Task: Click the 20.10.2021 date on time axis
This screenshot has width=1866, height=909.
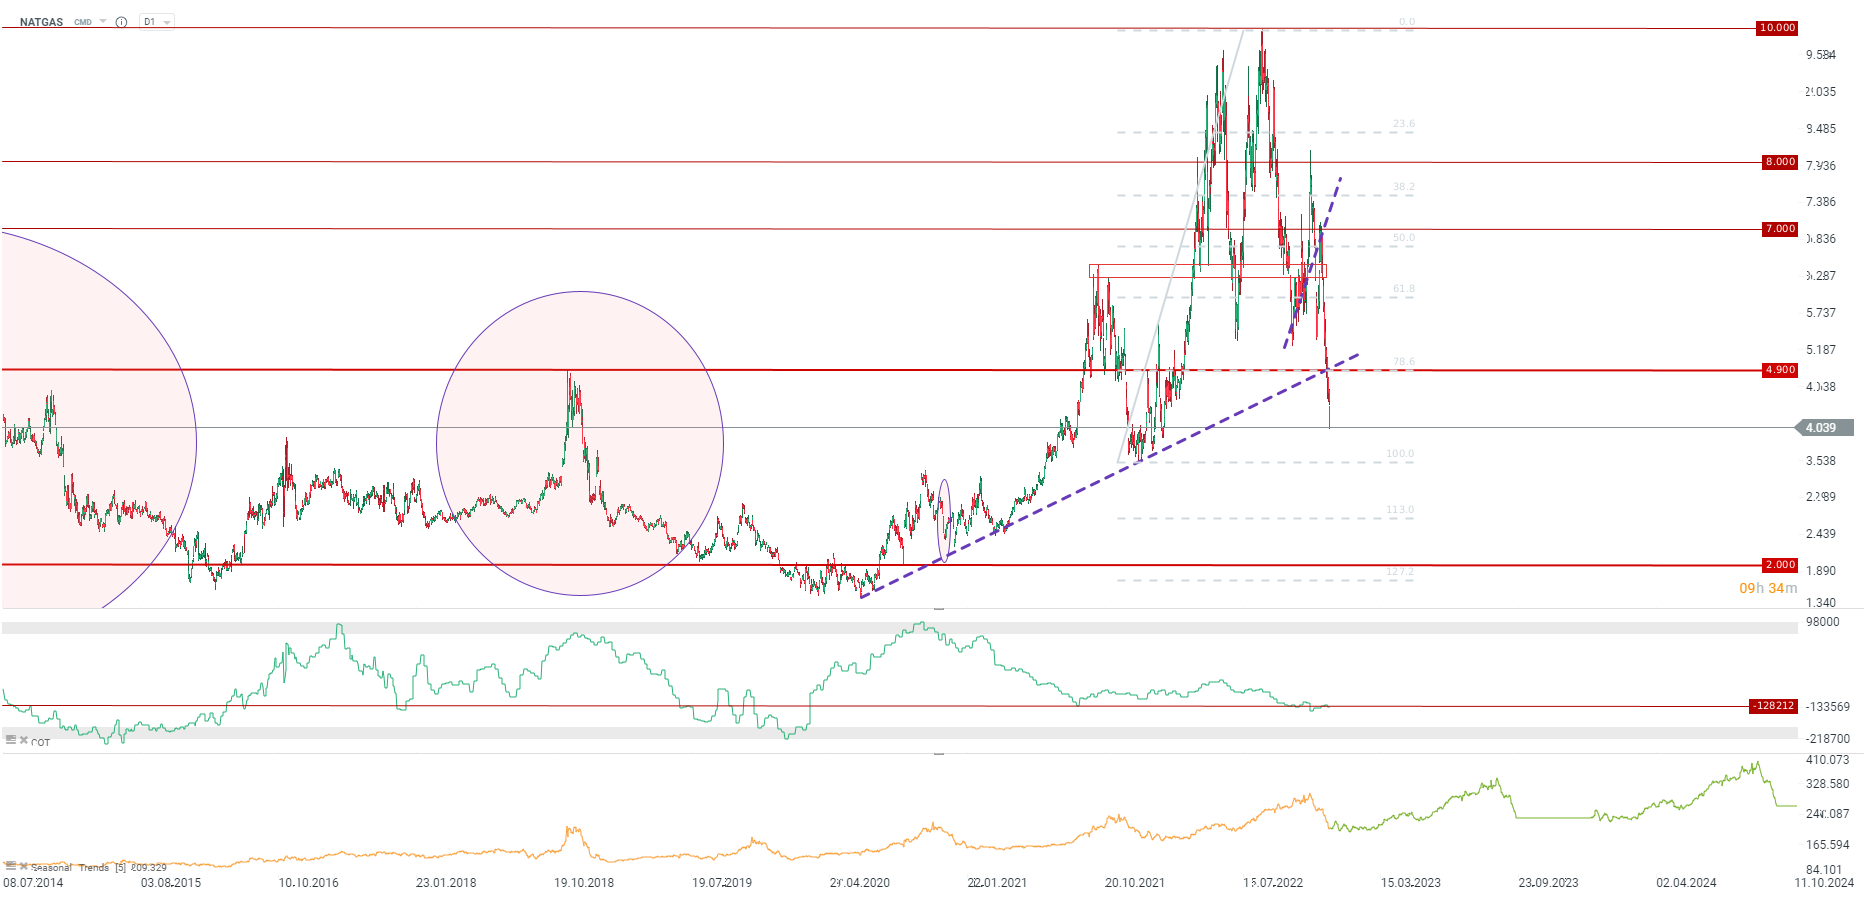Action: click(x=1135, y=883)
